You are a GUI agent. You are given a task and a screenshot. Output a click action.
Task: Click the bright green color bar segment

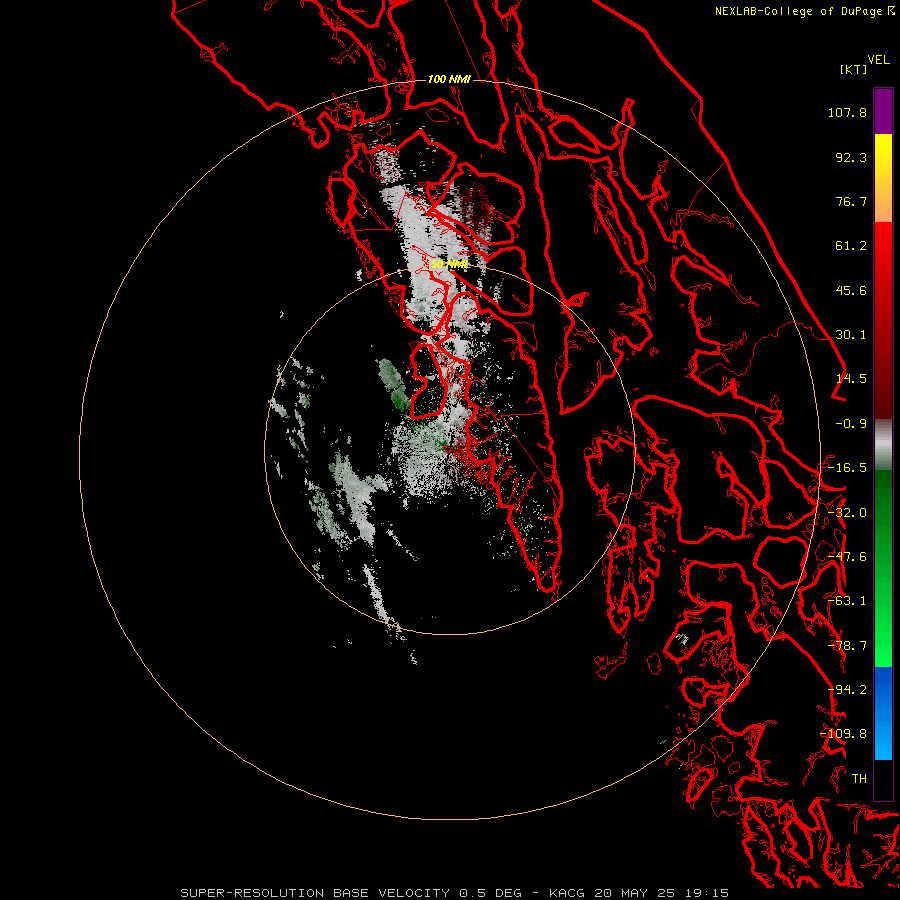pos(883,568)
